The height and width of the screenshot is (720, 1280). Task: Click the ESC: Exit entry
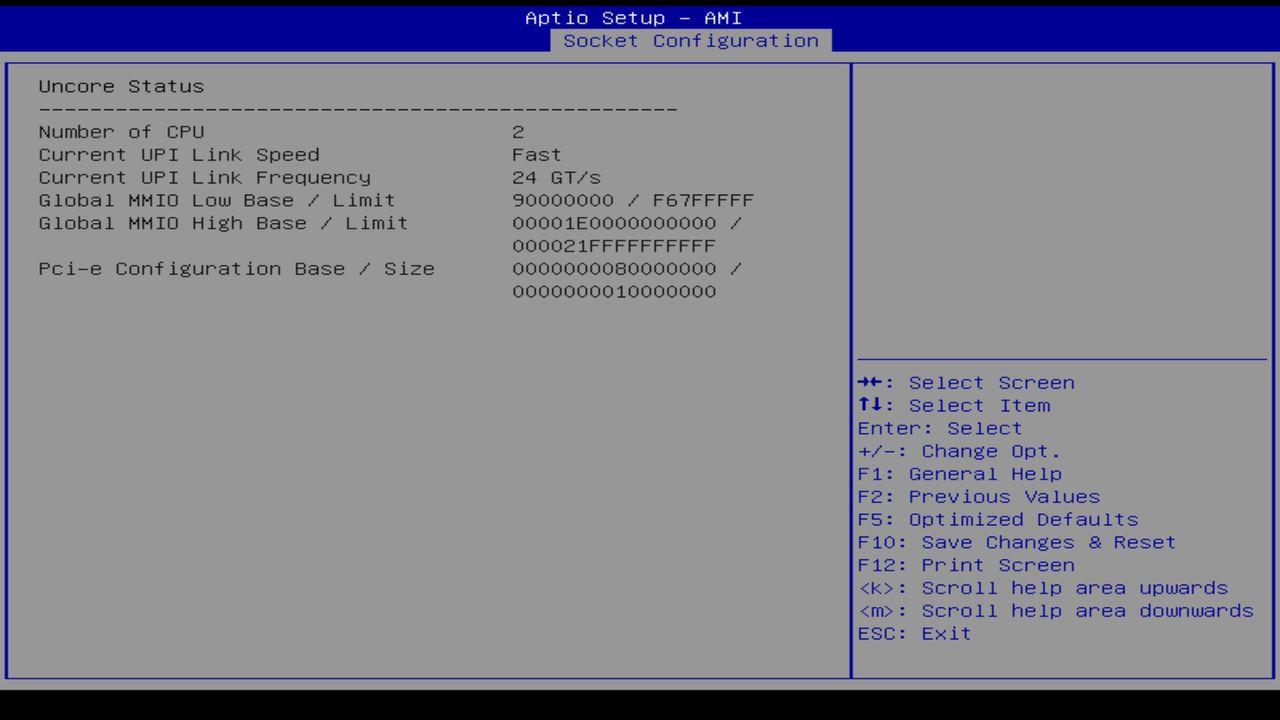tap(913, 633)
